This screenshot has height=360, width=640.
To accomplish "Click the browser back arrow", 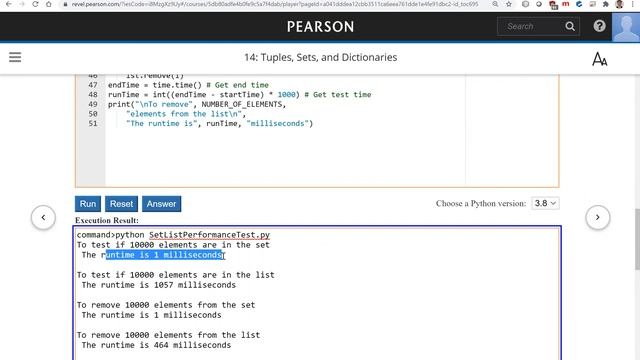I will click(9, 4).
